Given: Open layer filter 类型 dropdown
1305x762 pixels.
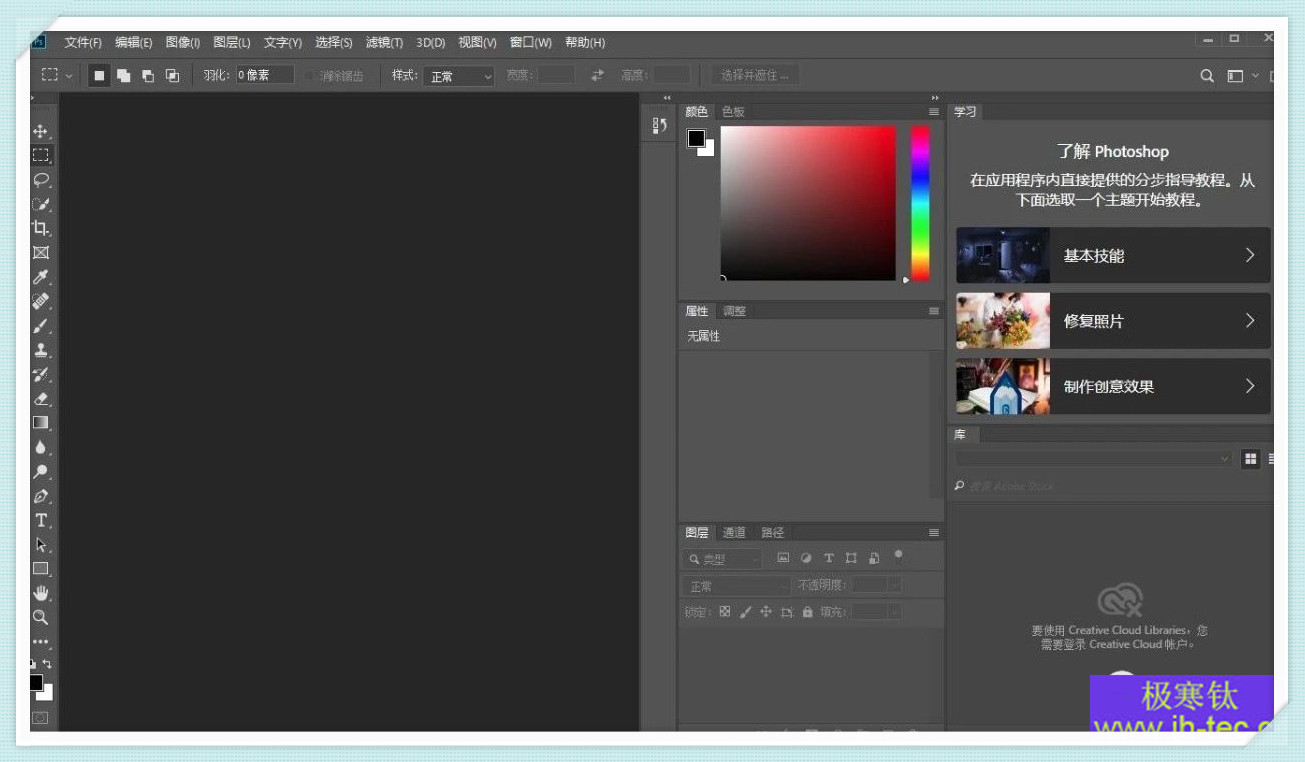Looking at the screenshot, I should pos(722,559).
